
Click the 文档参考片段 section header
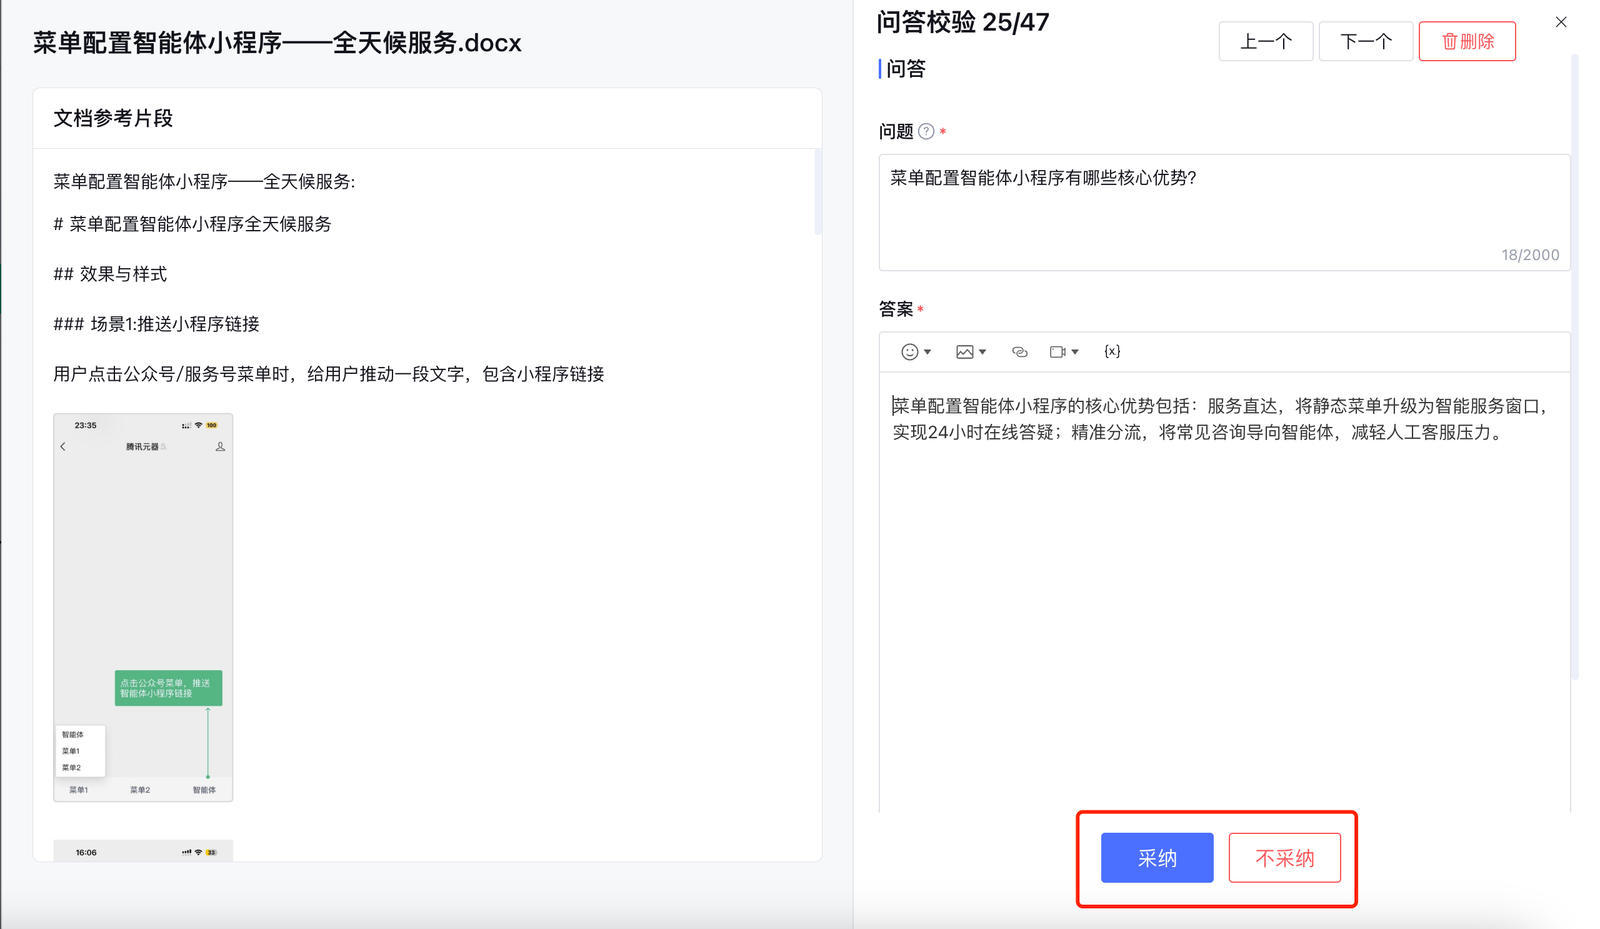(113, 118)
